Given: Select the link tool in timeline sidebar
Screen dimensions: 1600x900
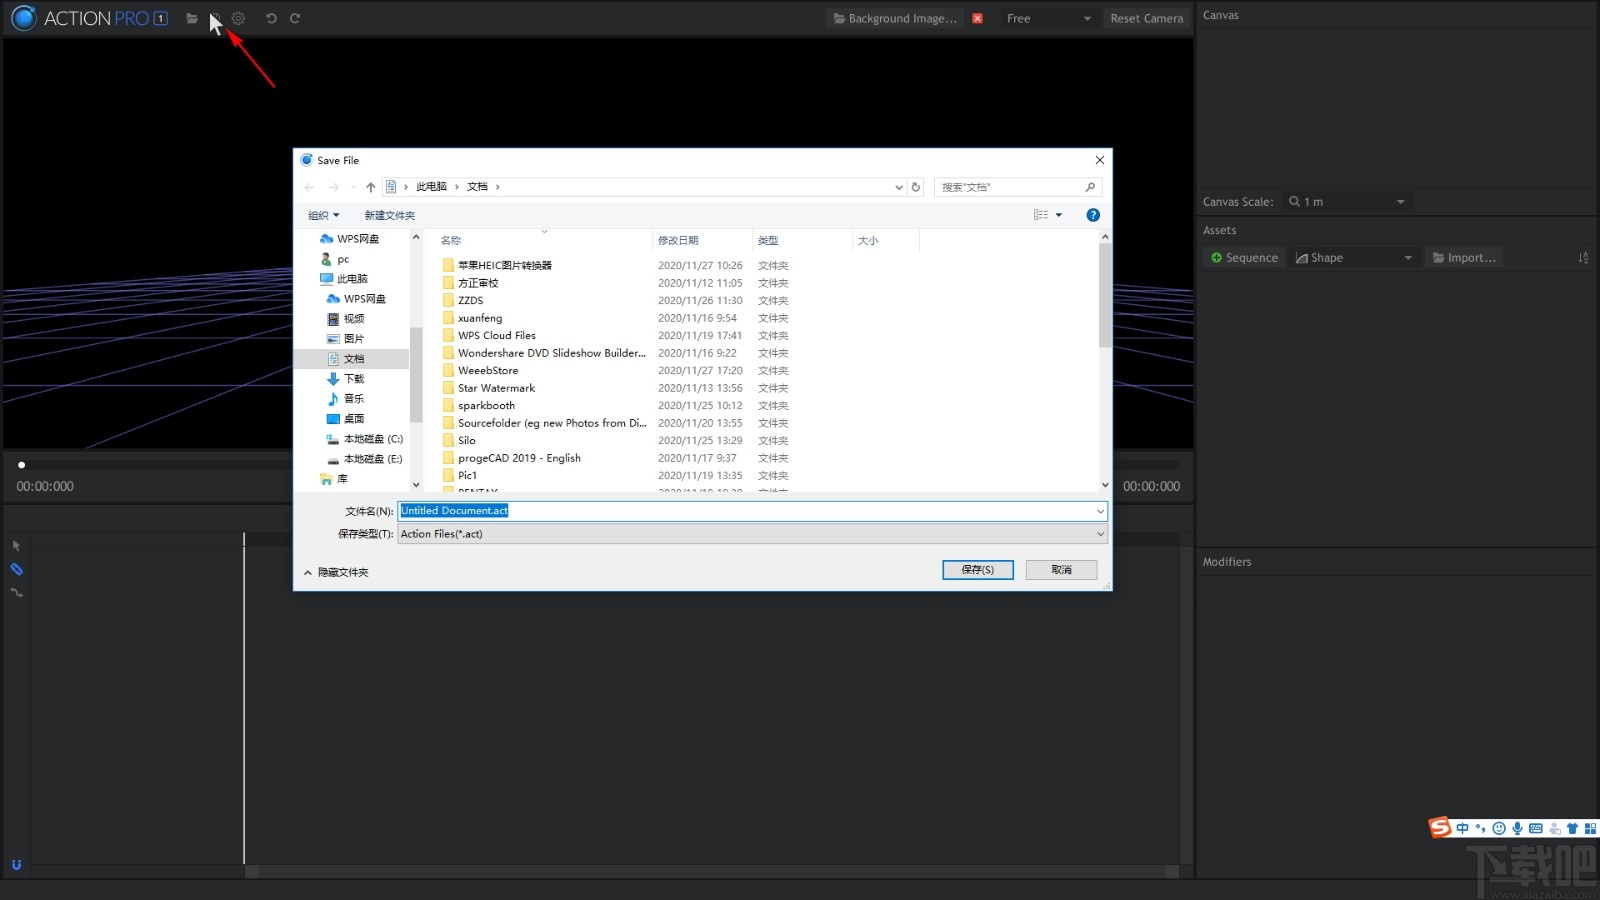Looking at the screenshot, I should pos(16,569).
